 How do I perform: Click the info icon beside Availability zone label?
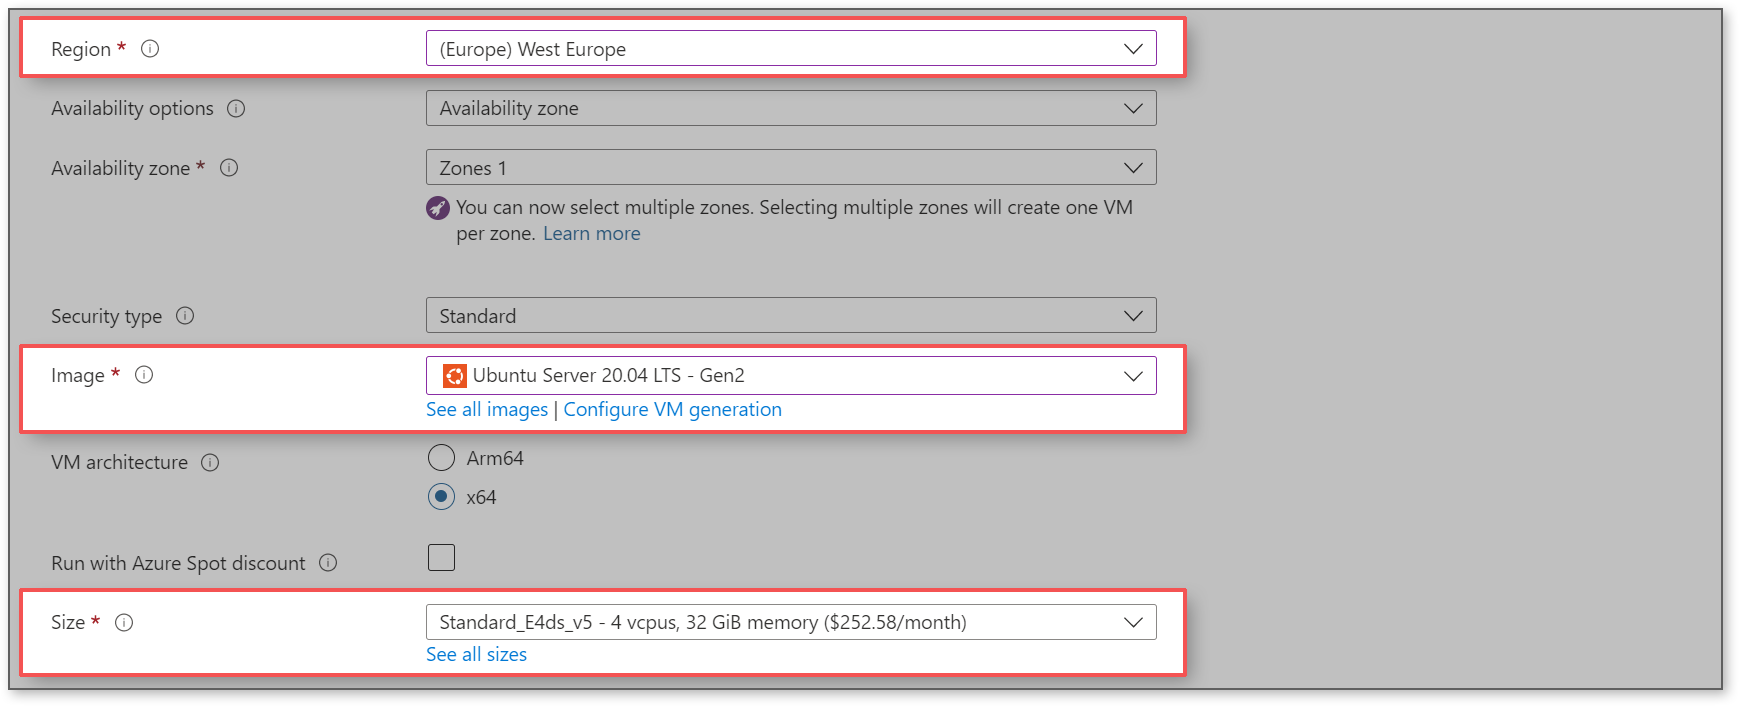coord(229,167)
